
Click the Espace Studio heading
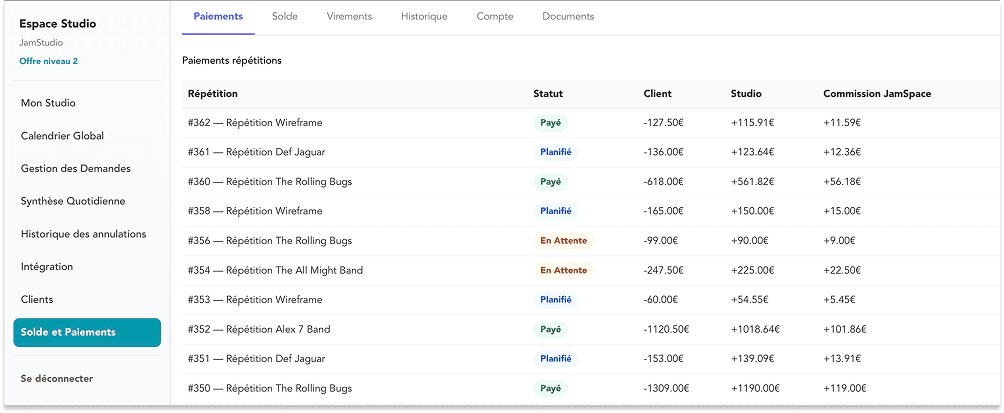pyautogui.click(x=58, y=24)
